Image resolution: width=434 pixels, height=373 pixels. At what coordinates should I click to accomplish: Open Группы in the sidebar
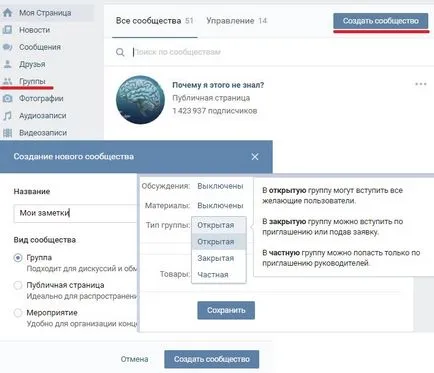click(x=32, y=81)
